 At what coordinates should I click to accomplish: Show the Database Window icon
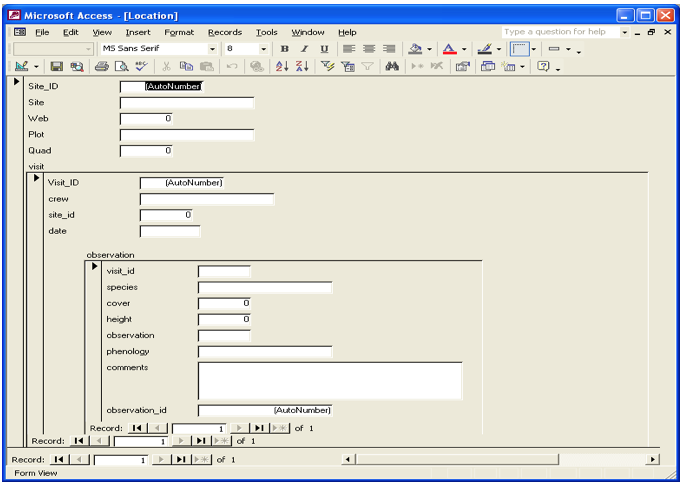(x=487, y=66)
